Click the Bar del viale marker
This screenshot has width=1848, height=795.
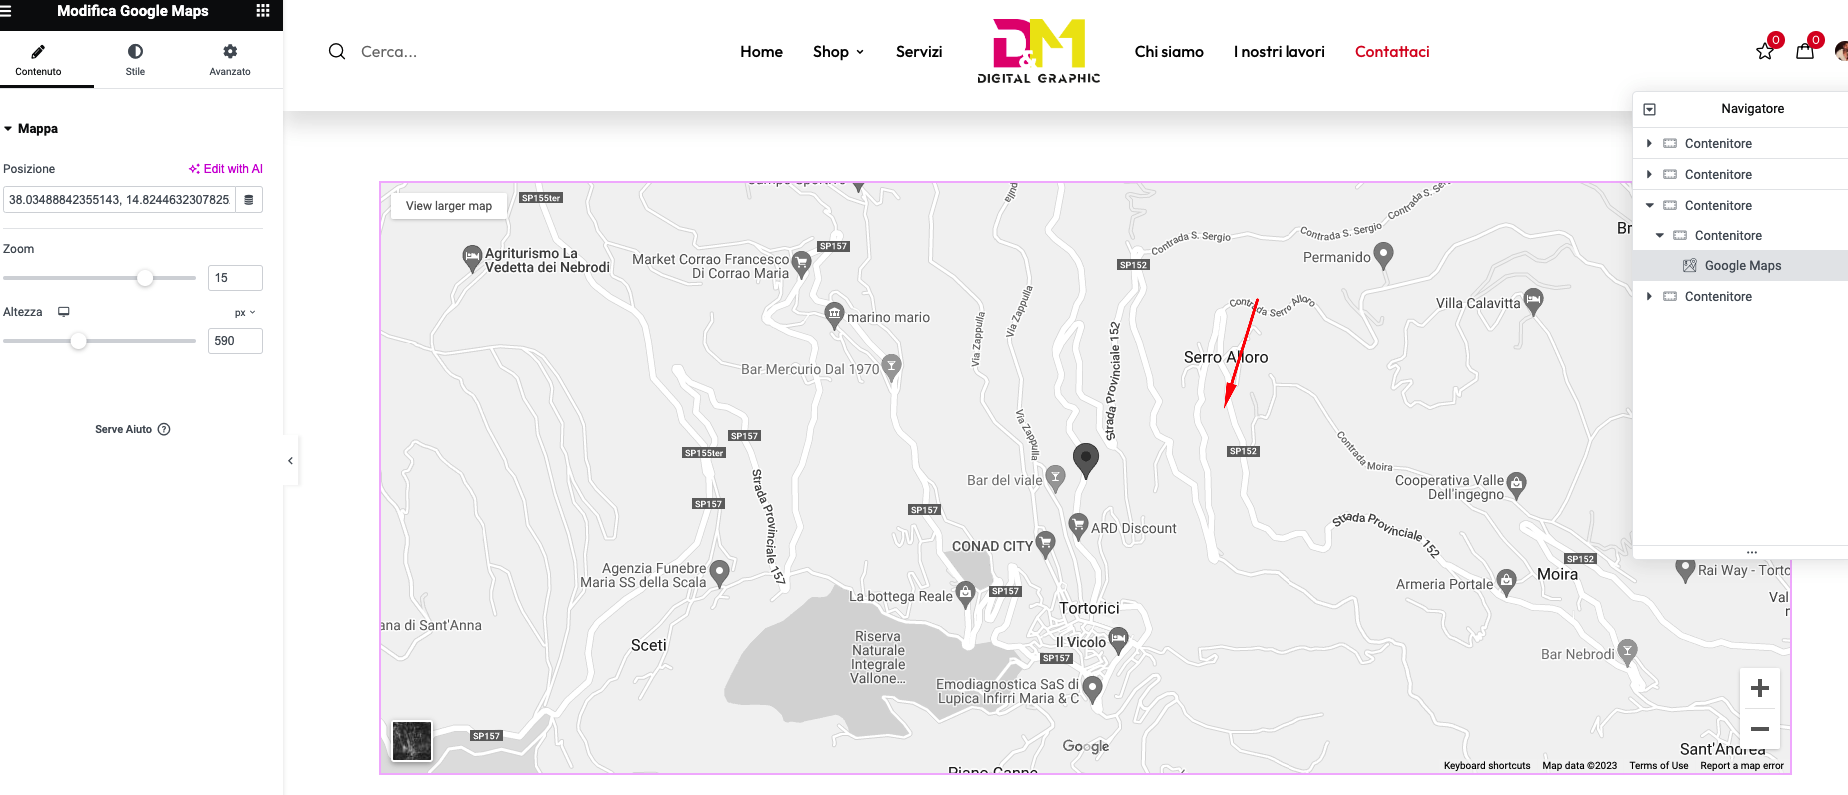pyautogui.click(x=1054, y=478)
